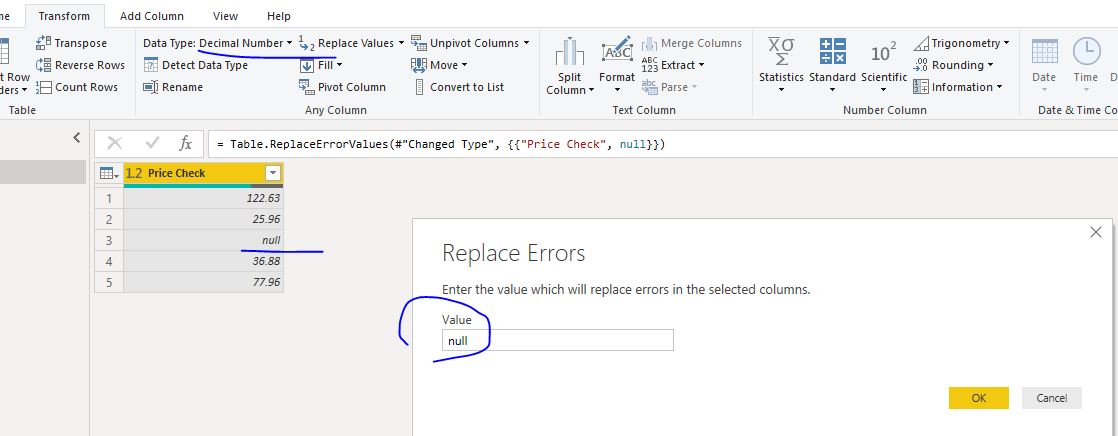Click OK in Replace Errors dialog
The width and height of the screenshot is (1118, 436).
tap(978, 398)
